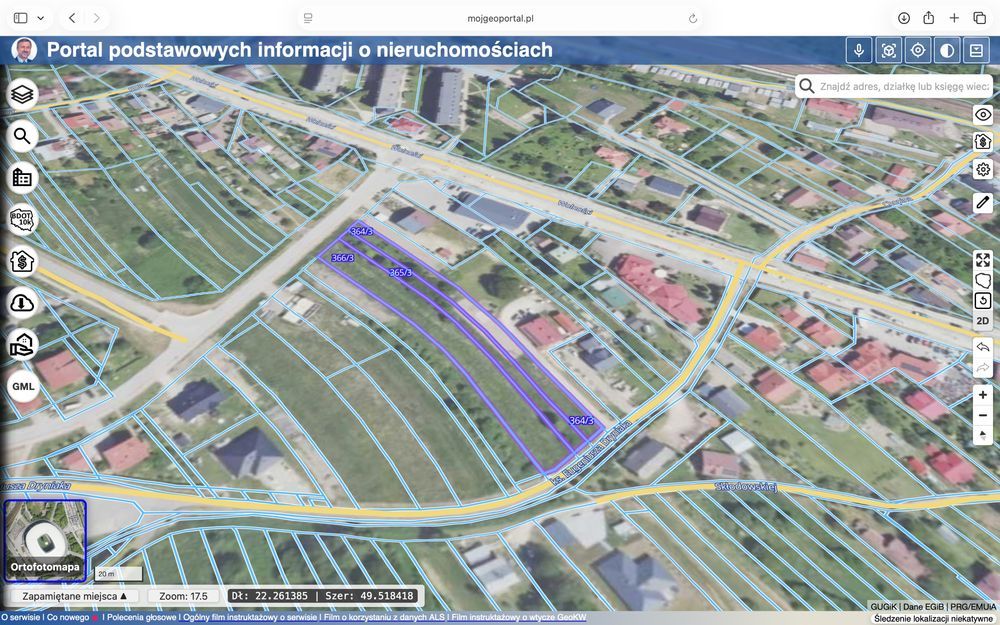Viewport: 1000px width, 625px height.
Task: Open the 'Polecenia głosowe' link
Action: coord(142,618)
